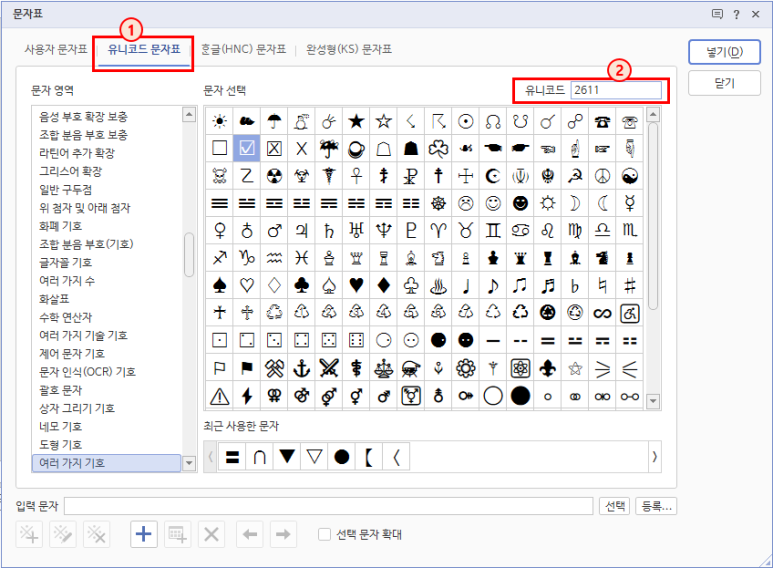This screenshot has height=568, width=773.
Task: Open the 완성형(KS) 문자표 tab
Action: pyautogui.click(x=349, y=49)
